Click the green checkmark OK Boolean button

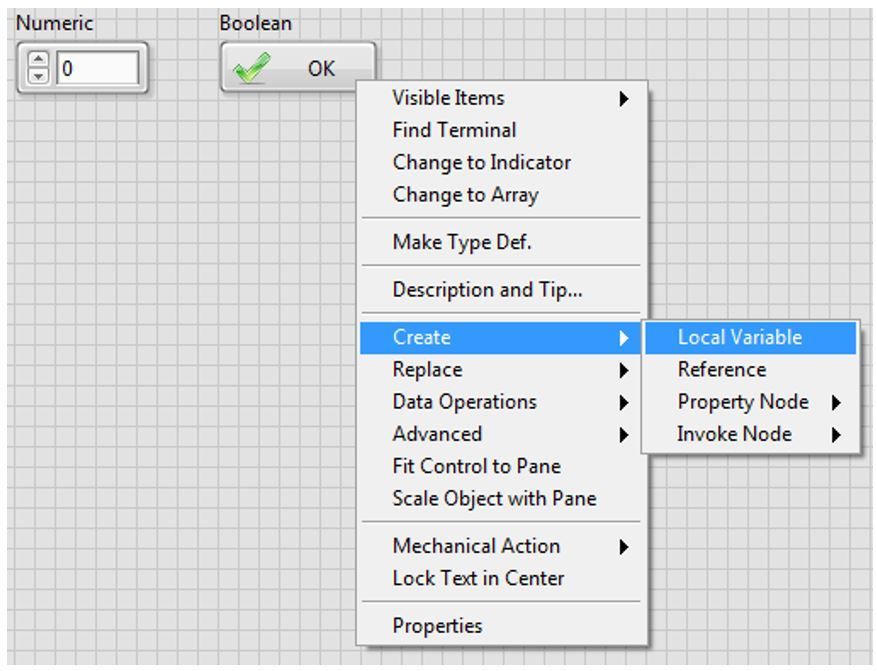297,68
